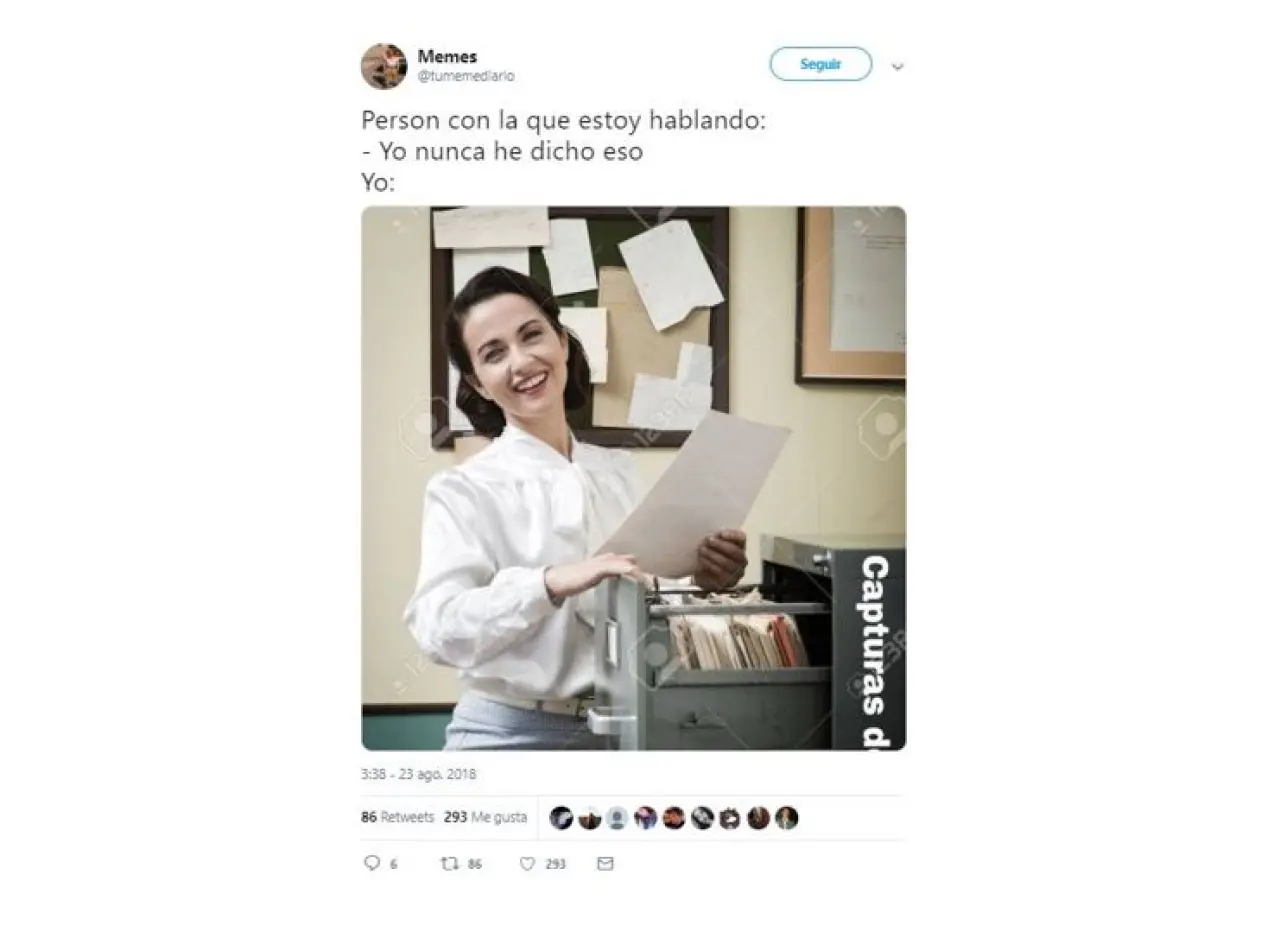Open the @tumemediario handle link
1280x926 pixels.
466,76
